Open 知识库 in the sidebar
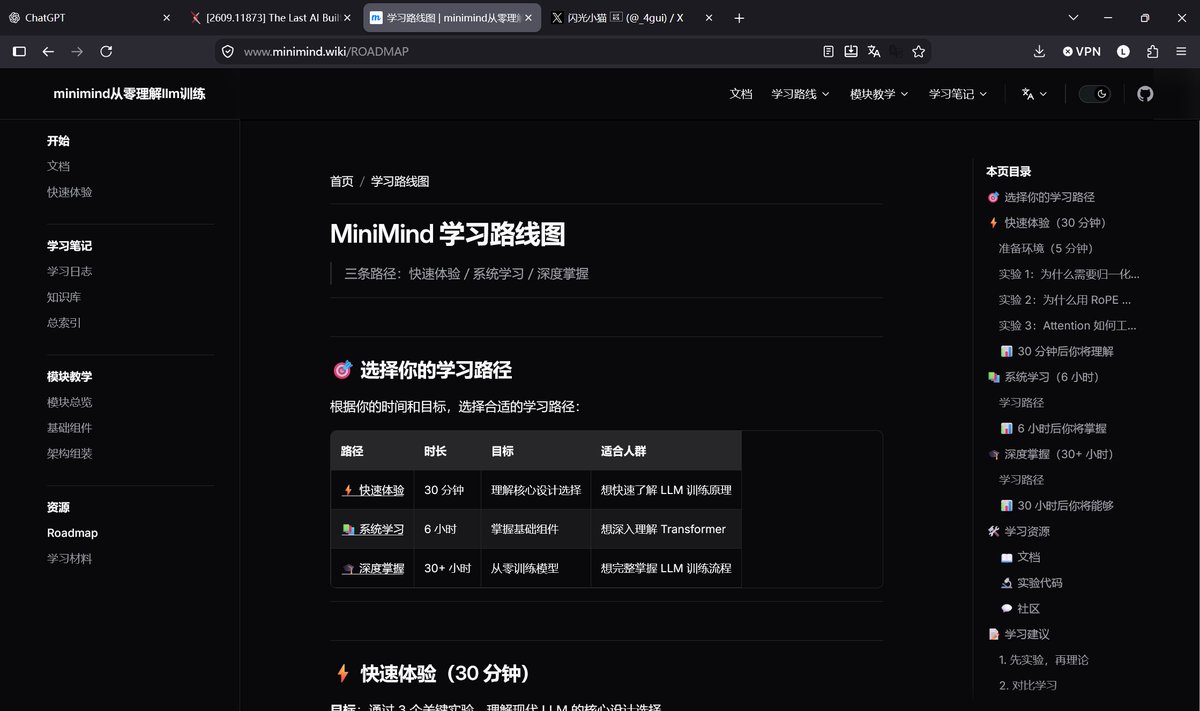This screenshot has height=711, width=1200. tap(64, 297)
